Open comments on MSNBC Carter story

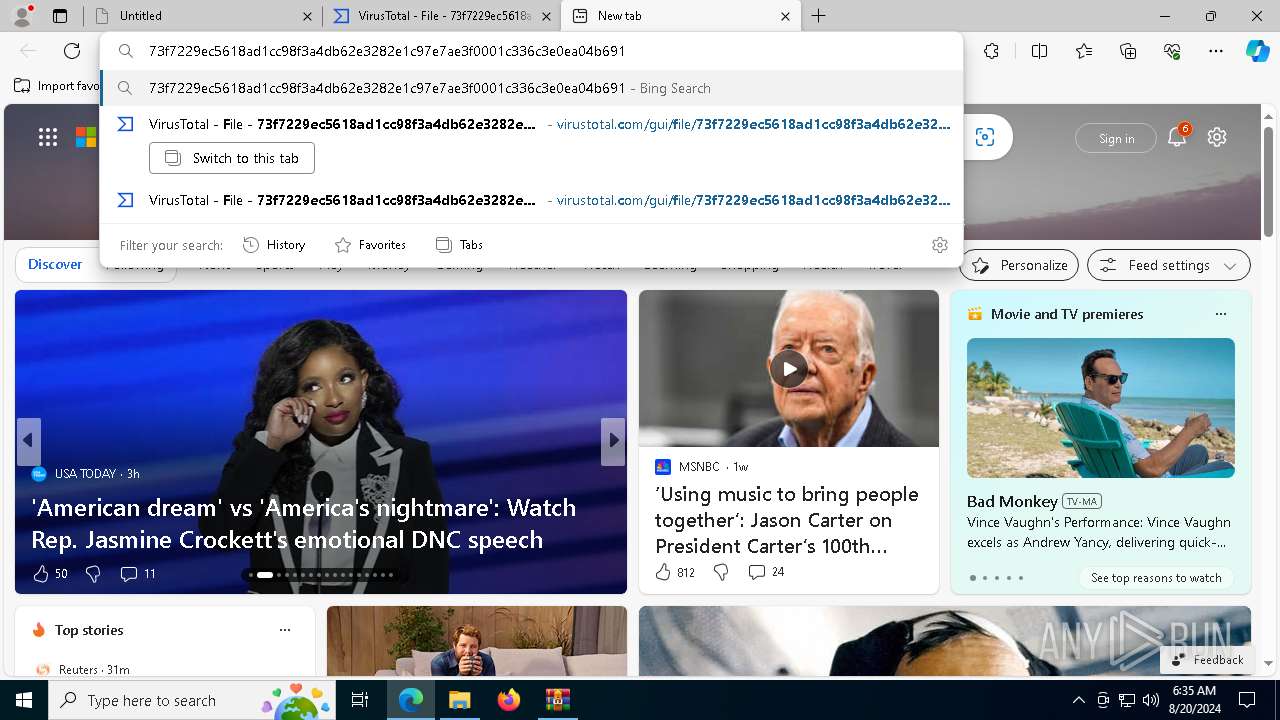(767, 572)
